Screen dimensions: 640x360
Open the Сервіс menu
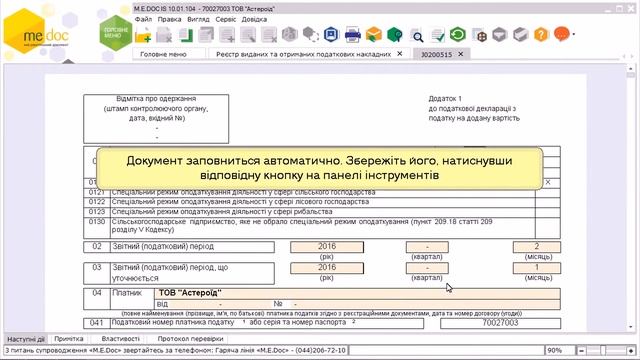(226, 19)
